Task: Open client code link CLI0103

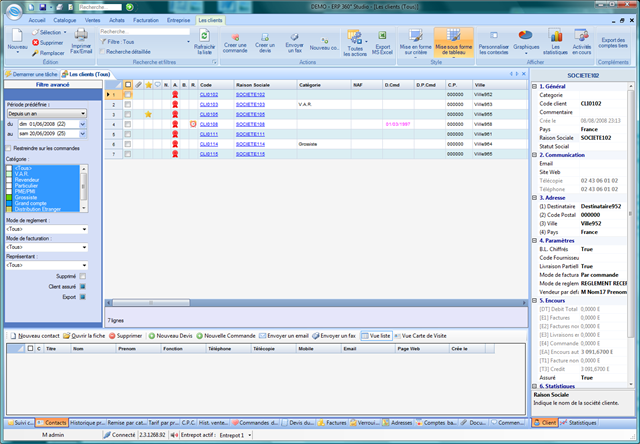Action: (209, 104)
